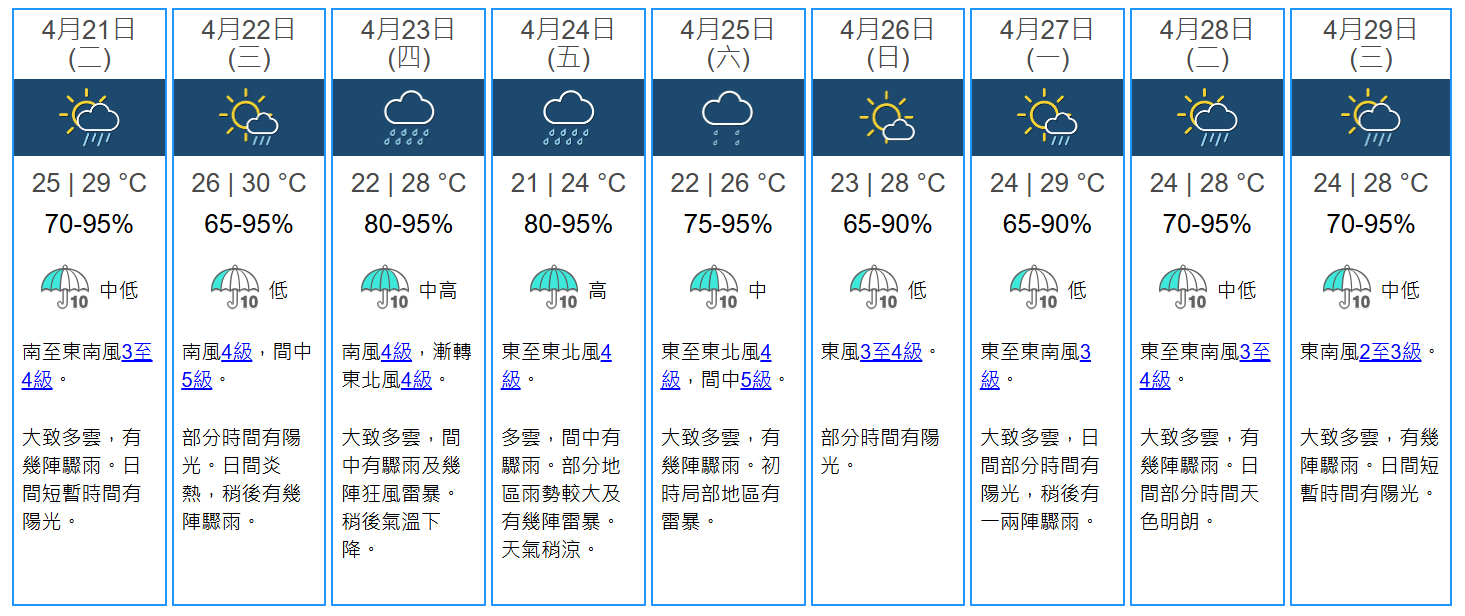This screenshot has width=1465, height=616.
Task: Select the 4月29日 (三) date header
Action: point(1370,44)
